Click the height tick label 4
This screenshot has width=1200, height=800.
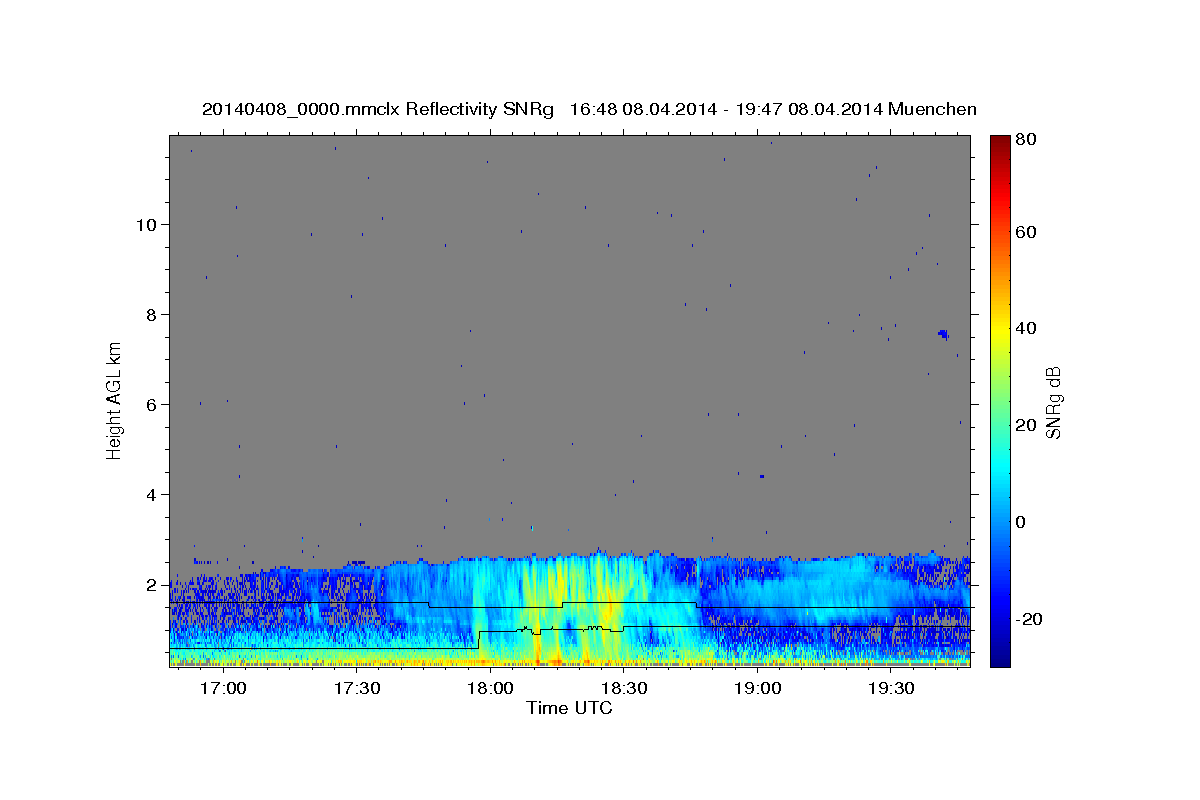[x=153, y=495]
